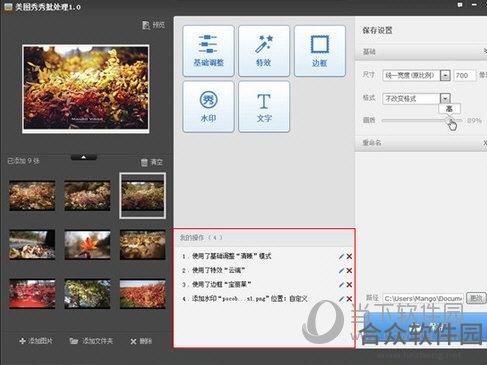
Task: Select the highlighted third thumbnail in top row
Action: [143, 195]
